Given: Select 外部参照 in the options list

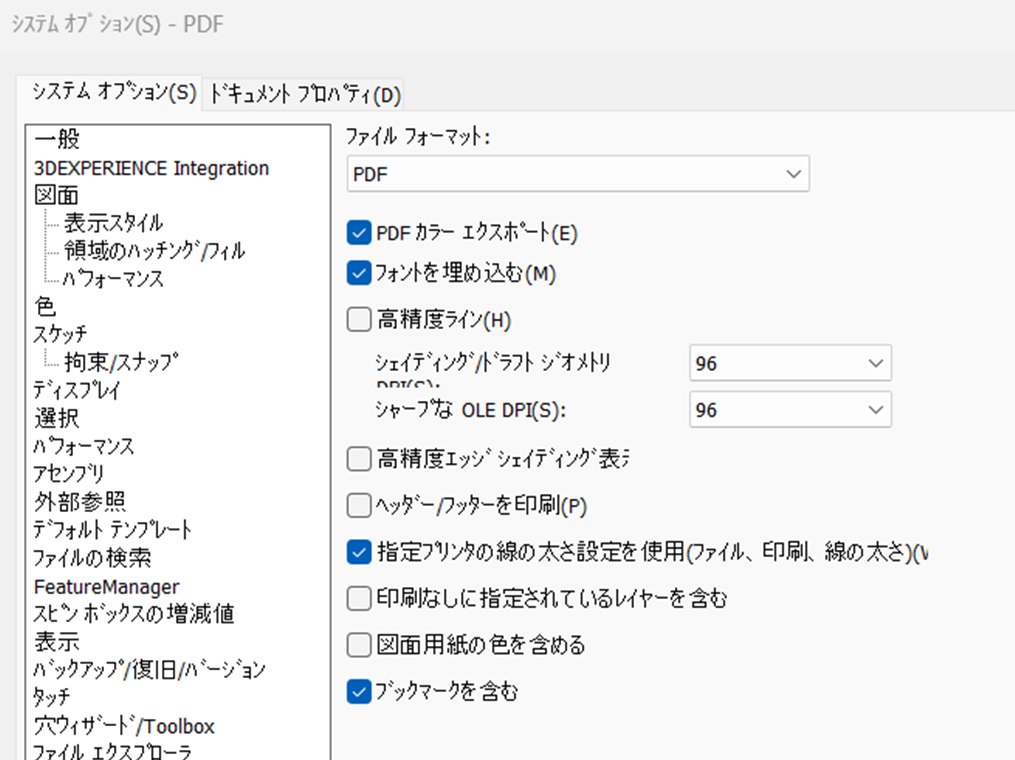Looking at the screenshot, I should click(x=80, y=502).
